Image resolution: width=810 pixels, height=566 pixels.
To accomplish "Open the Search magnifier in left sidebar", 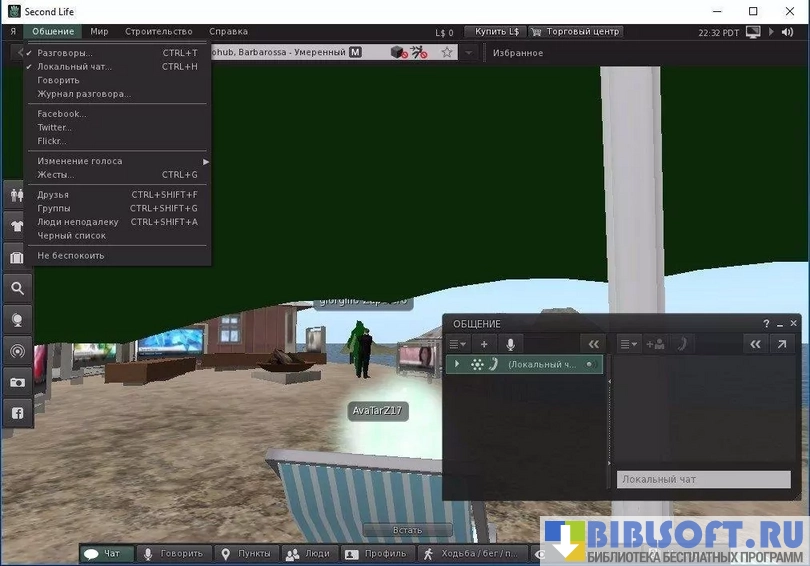I will pyautogui.click(x=17, y=289).
